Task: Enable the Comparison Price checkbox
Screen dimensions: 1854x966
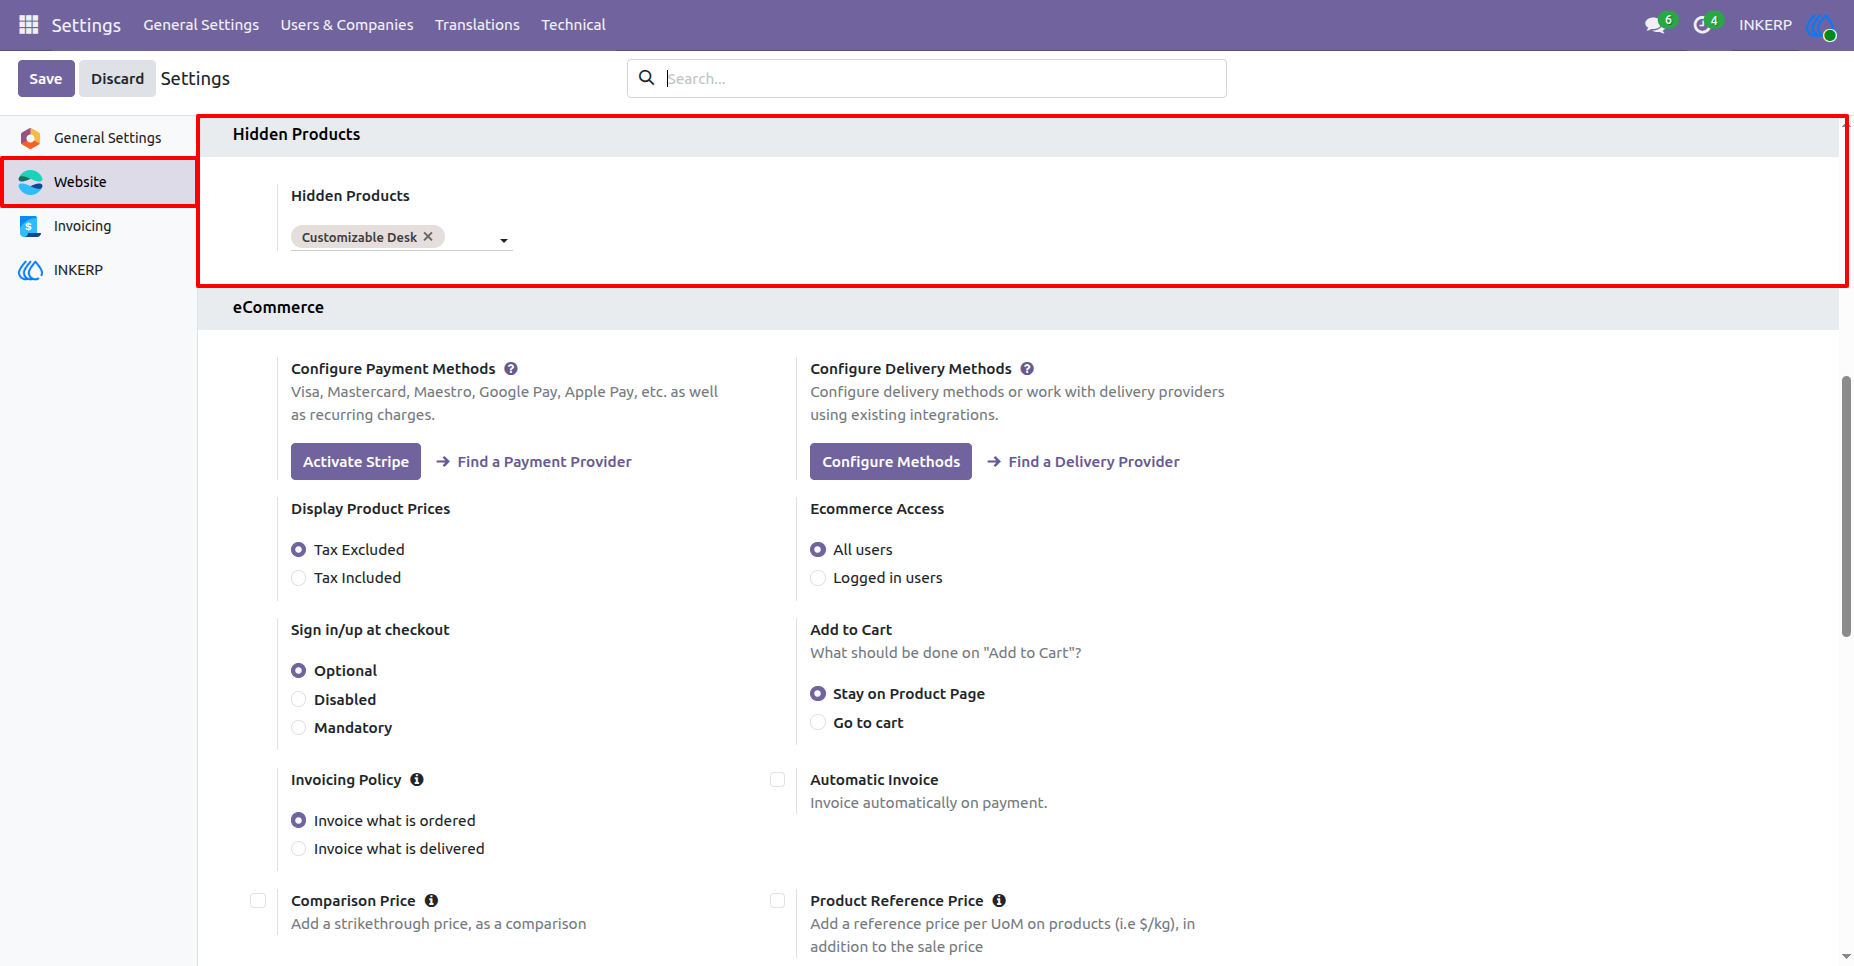Action: click(x=258, y=901)
